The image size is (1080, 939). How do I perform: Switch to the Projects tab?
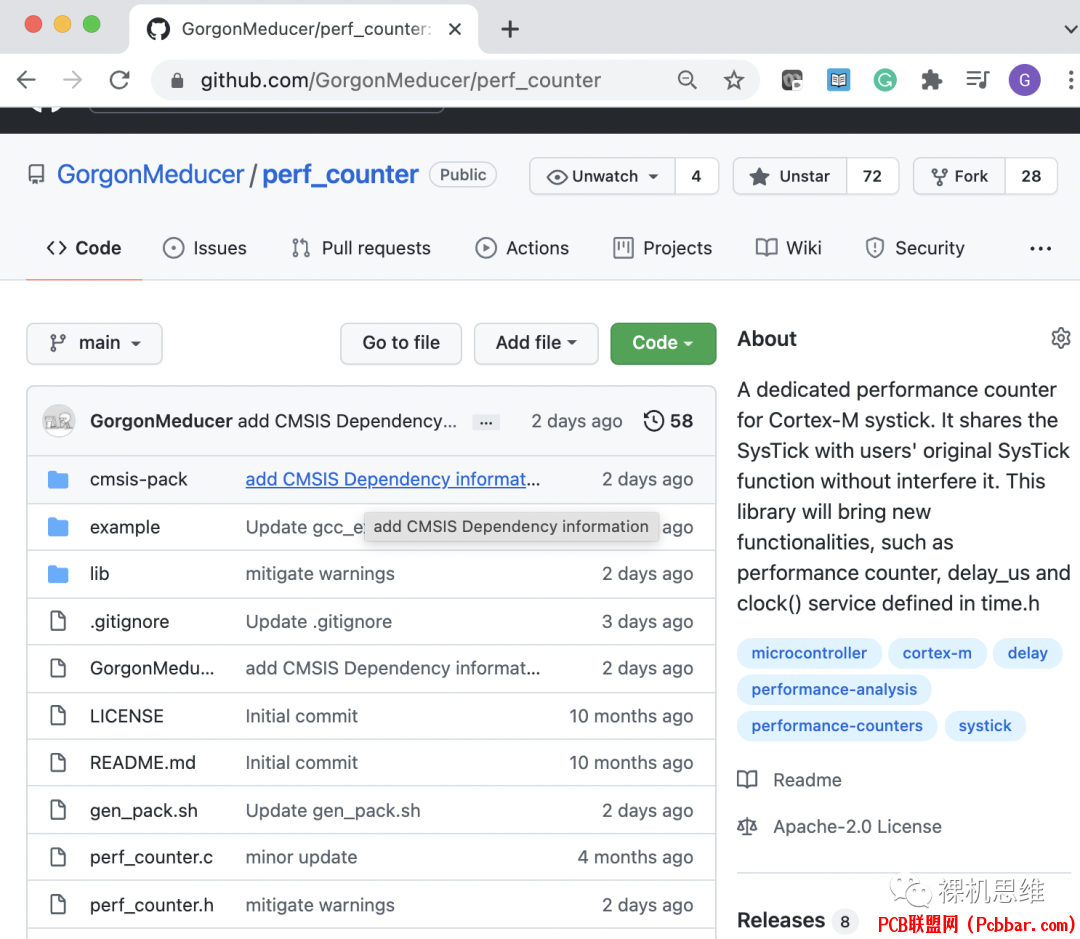pos(663,248)
